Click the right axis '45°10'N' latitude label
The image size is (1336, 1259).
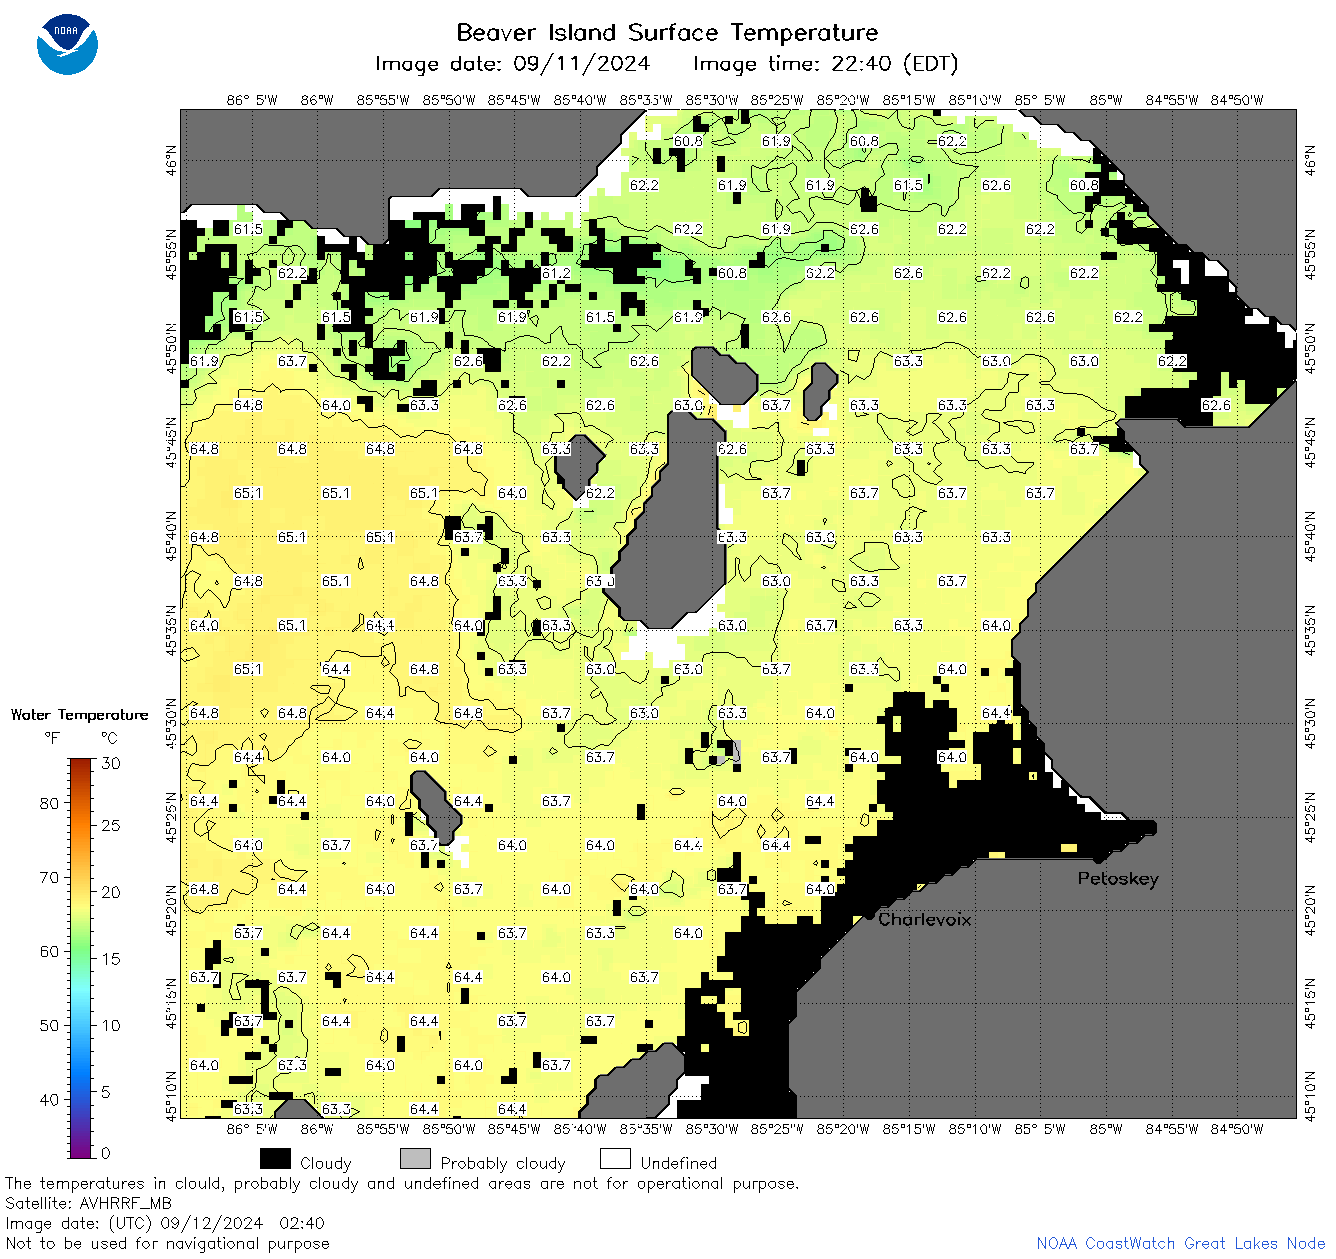pyautogui.click(x=1310, y=1094)
